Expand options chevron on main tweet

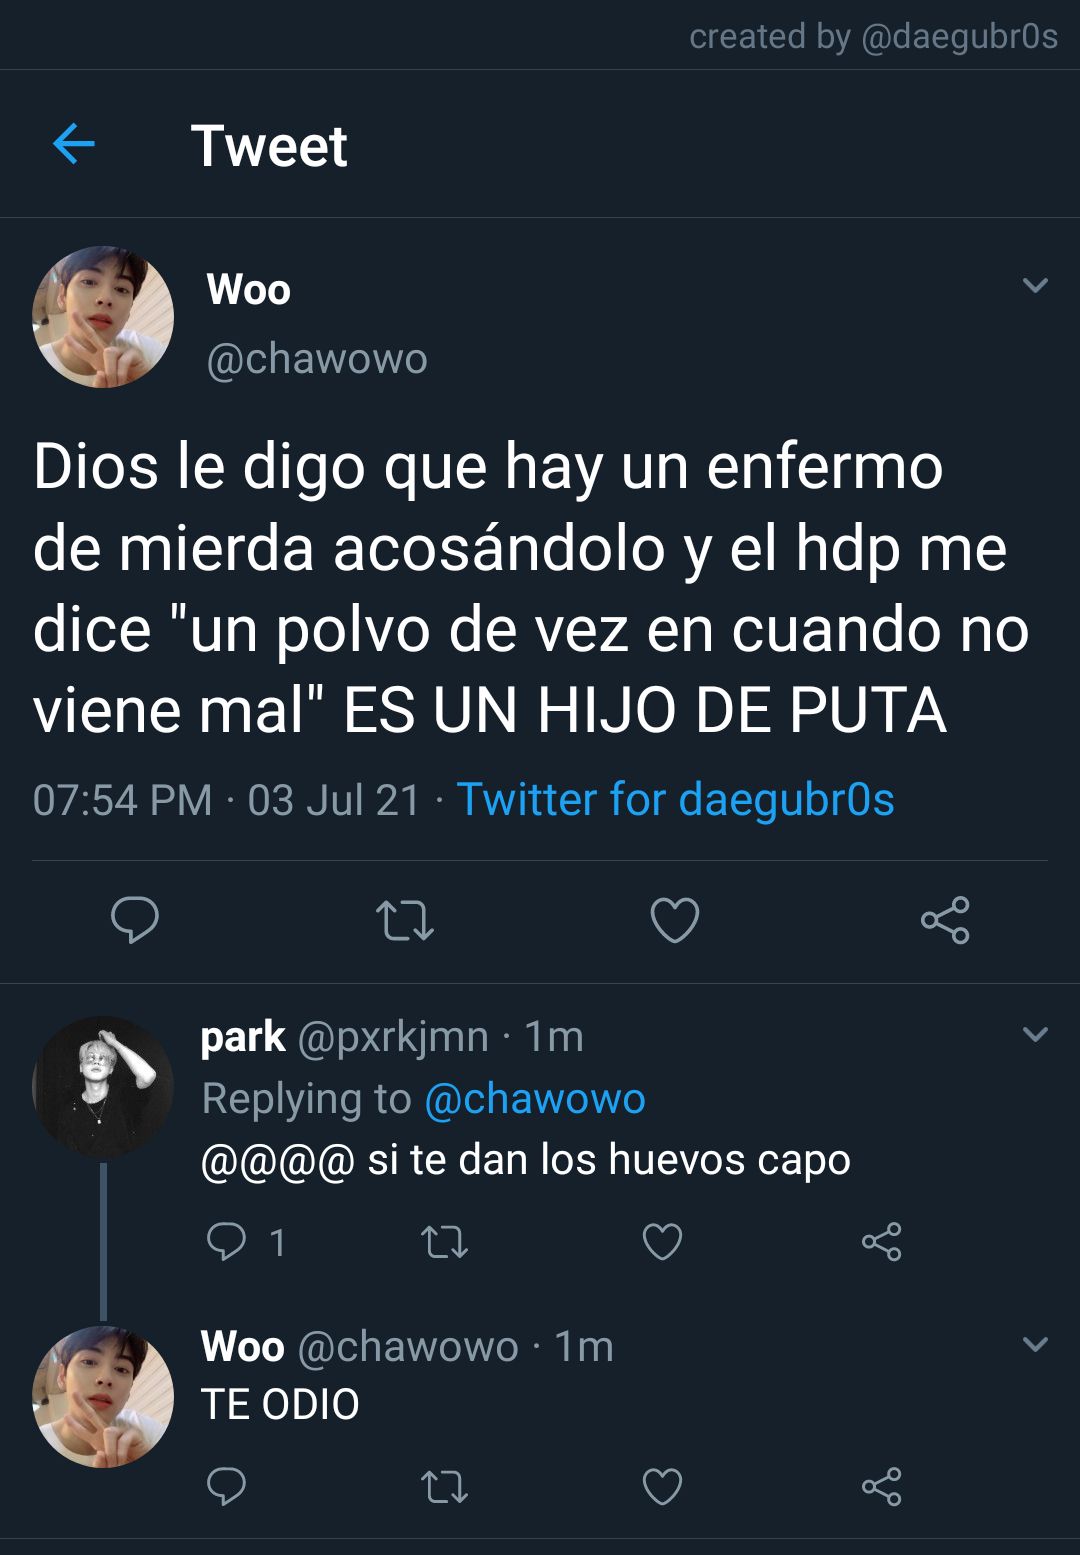click(x=1036, y=286)
